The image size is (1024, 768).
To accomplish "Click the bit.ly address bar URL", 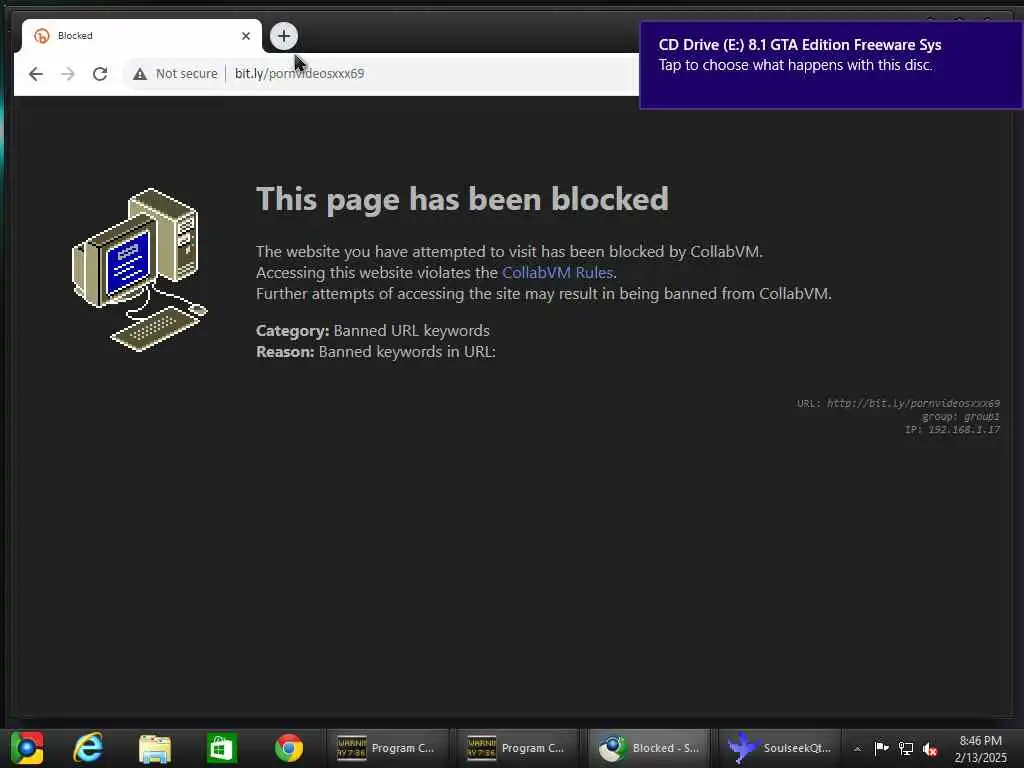I will pyautogui.click(x=300, y=74).
